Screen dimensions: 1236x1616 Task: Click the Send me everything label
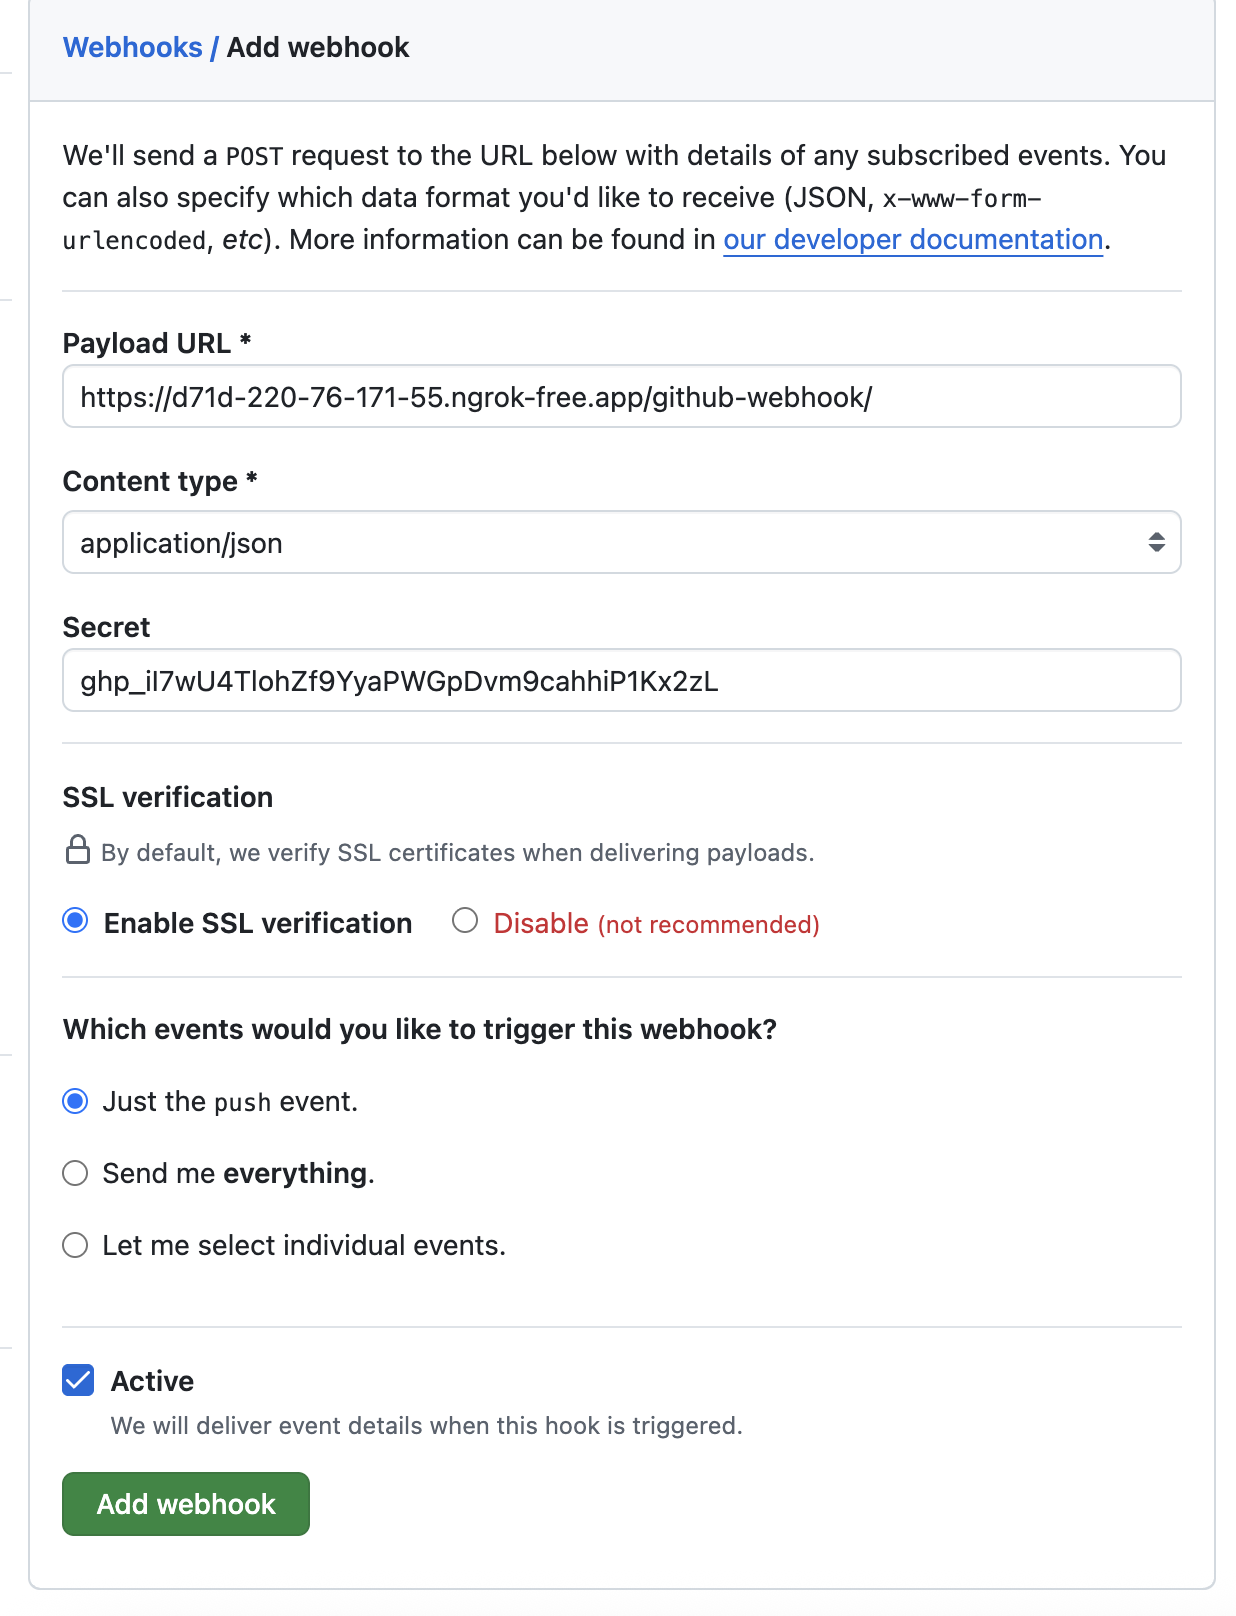pos(239,1173)
